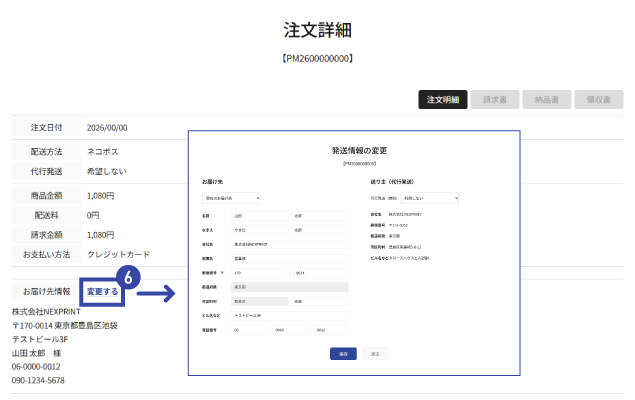
Task: Click the 変更する link for delivery address
Action: point(103,292)
